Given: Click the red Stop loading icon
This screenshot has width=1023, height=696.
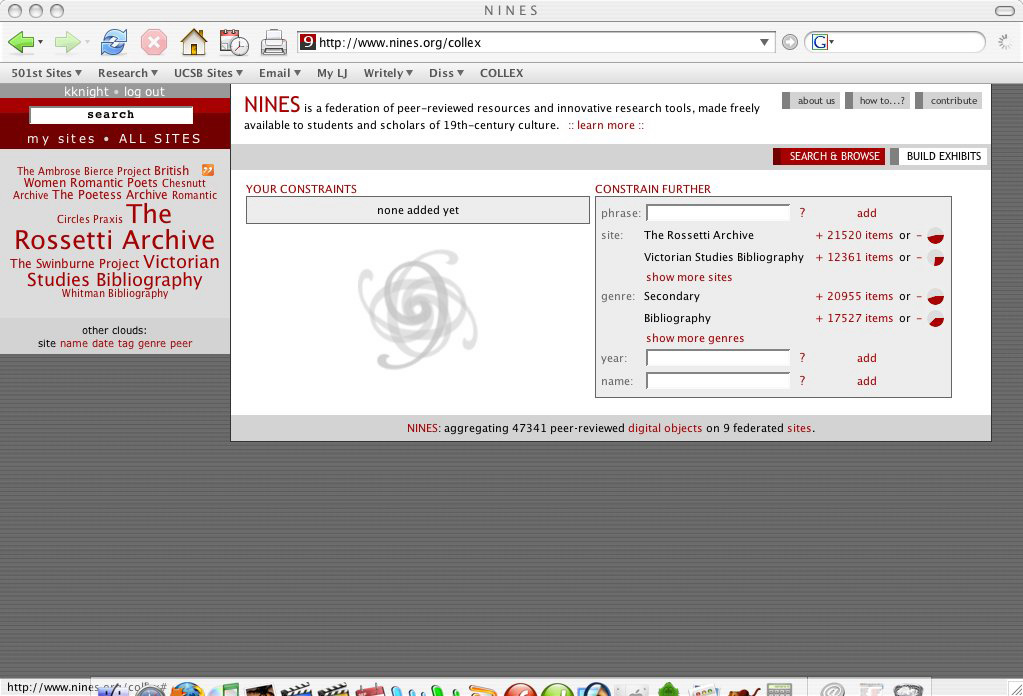Looking at the screenshot, I should (154, 42).
